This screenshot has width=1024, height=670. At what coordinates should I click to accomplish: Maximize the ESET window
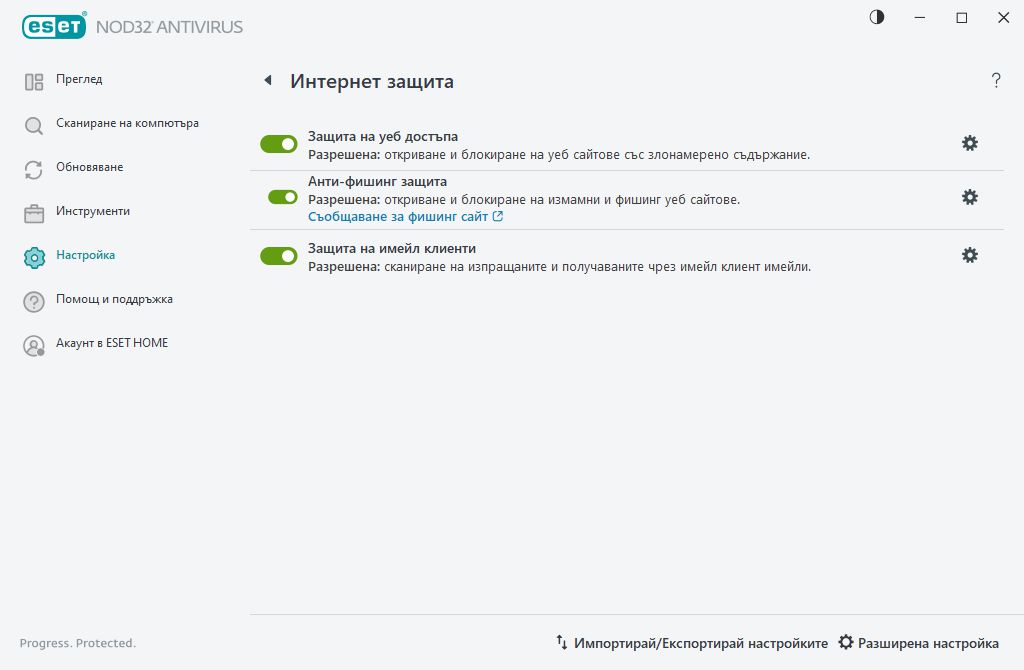coord(961,18)
